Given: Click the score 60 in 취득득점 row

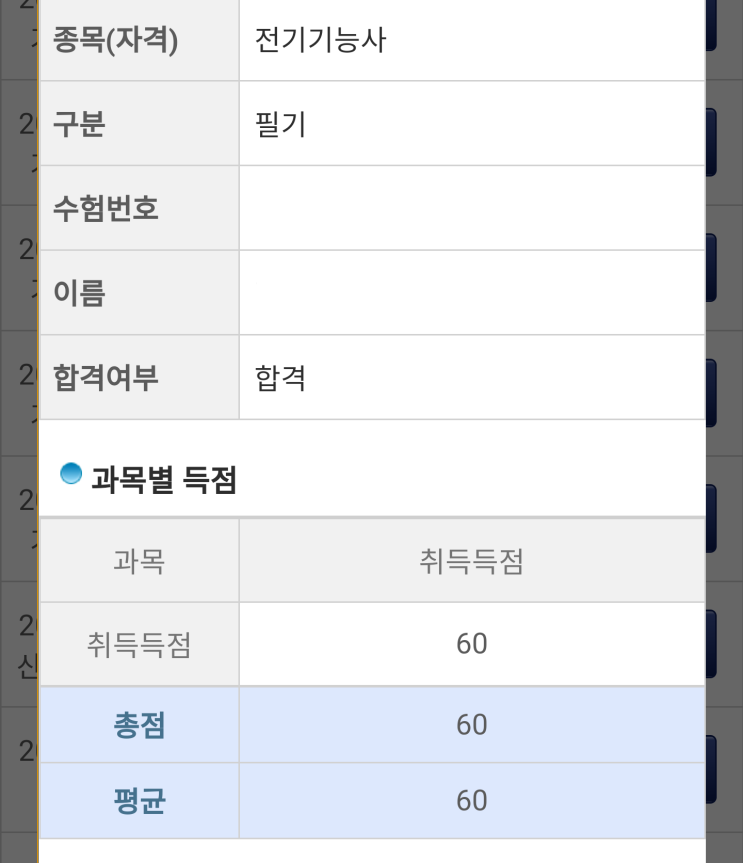Looking at the screenshot, I should pos(471,644).
